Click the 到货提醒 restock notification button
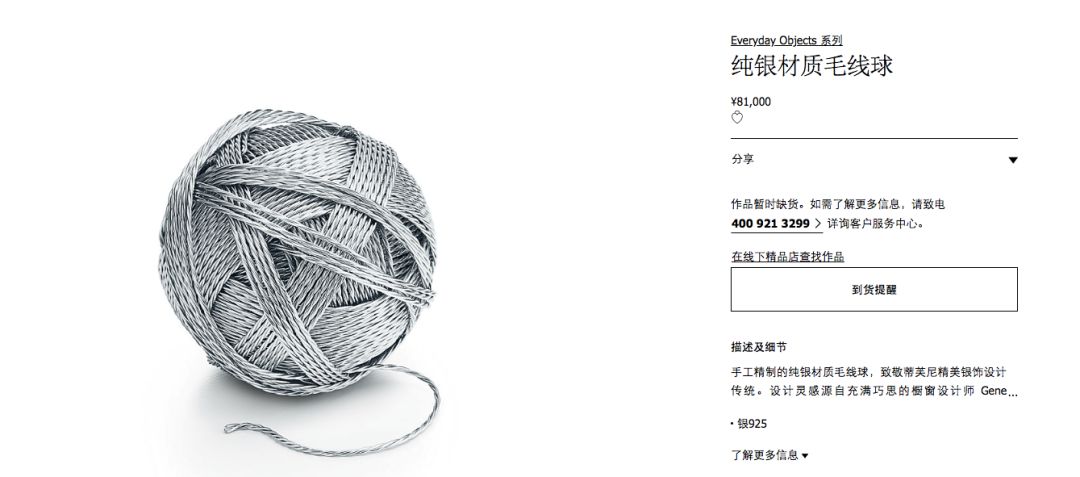 tap(874, 290)
